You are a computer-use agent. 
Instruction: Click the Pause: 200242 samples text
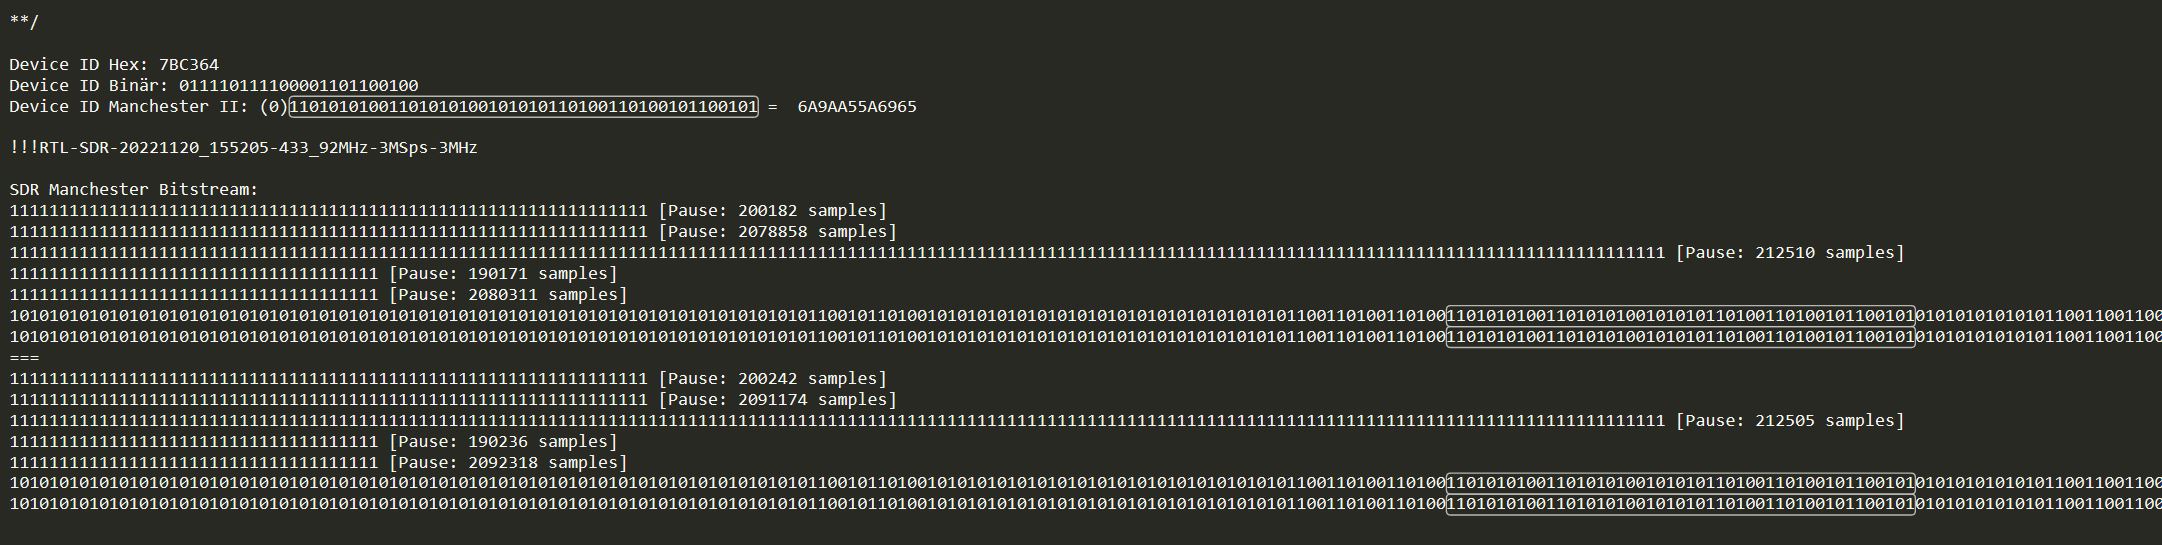coord(772,378)
